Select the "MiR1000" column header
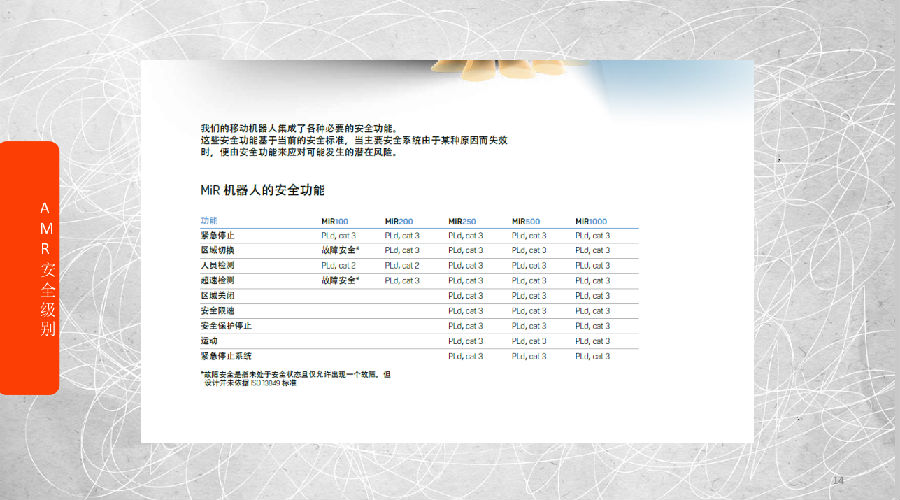 (591, 221)
